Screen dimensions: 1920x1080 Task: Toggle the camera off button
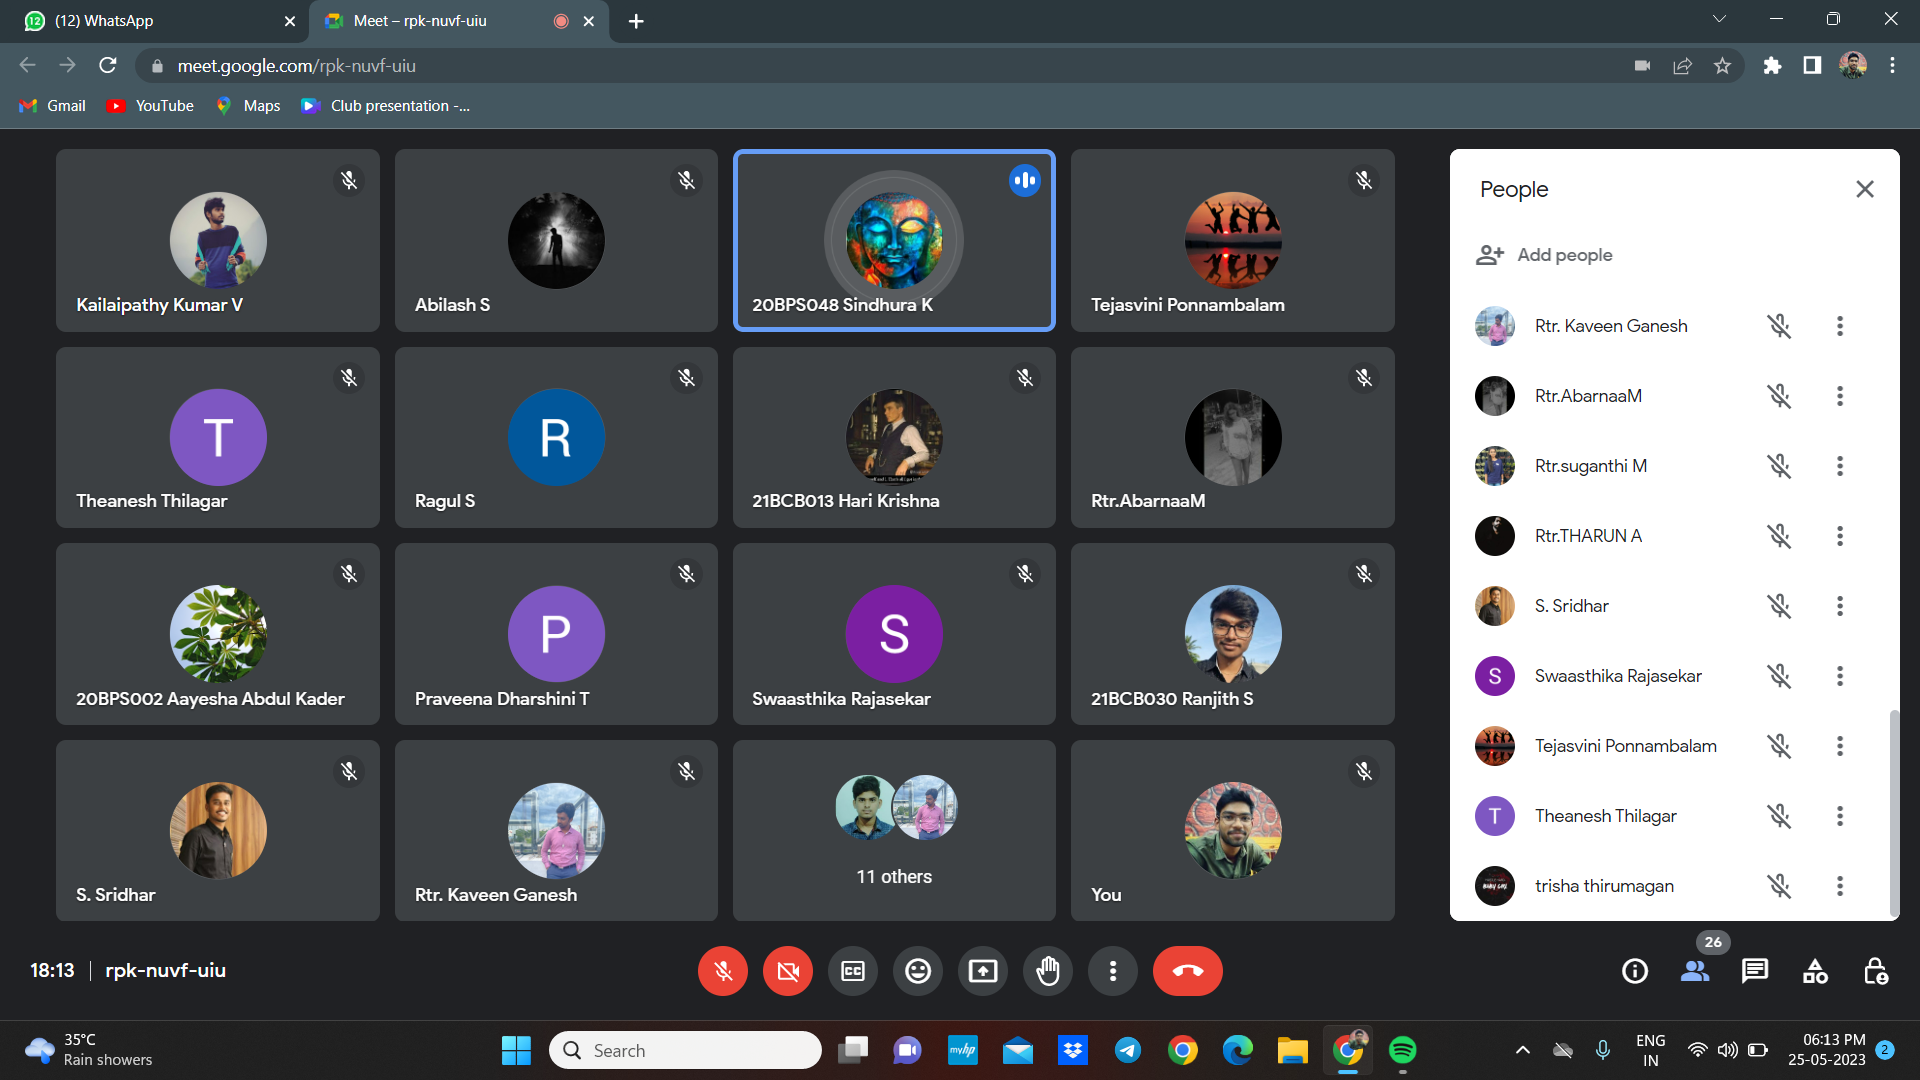pos(788,971)
